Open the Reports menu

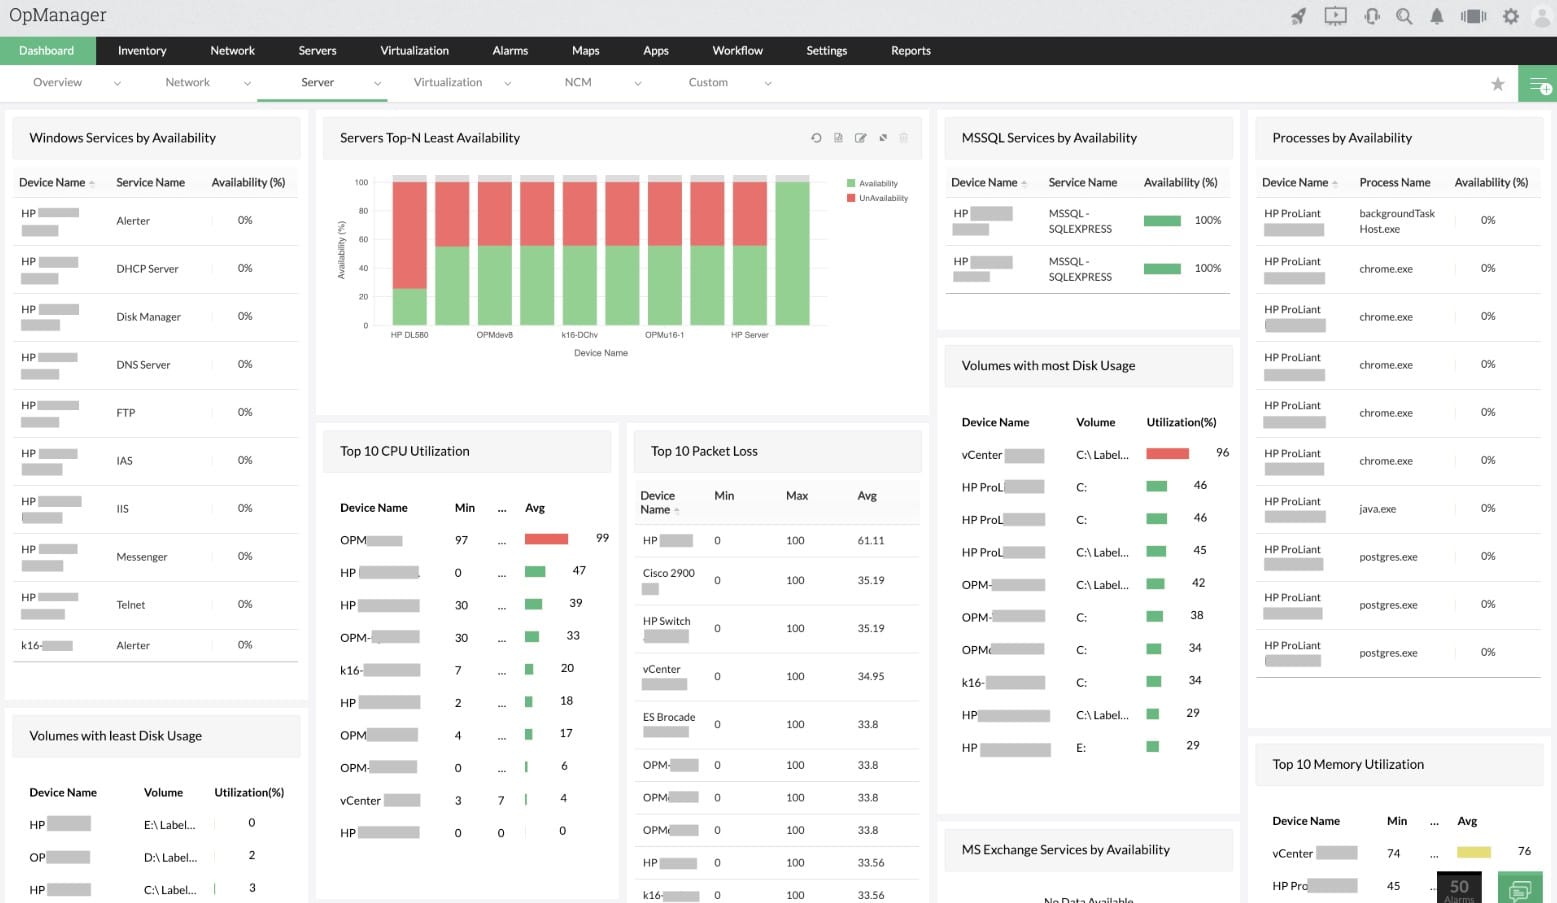pyautogui.click(x=910, y=50)
